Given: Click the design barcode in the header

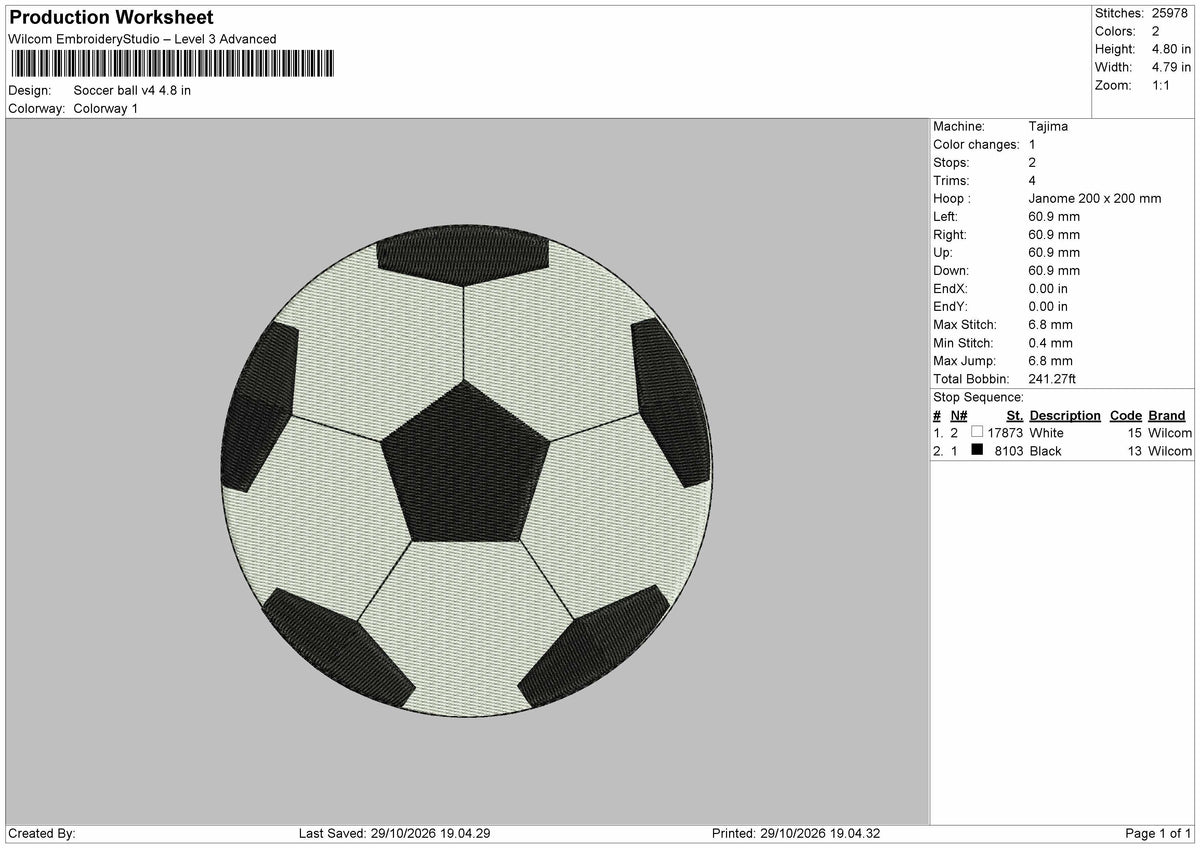Looking at the screenshot, I should [x=172, y=65].
